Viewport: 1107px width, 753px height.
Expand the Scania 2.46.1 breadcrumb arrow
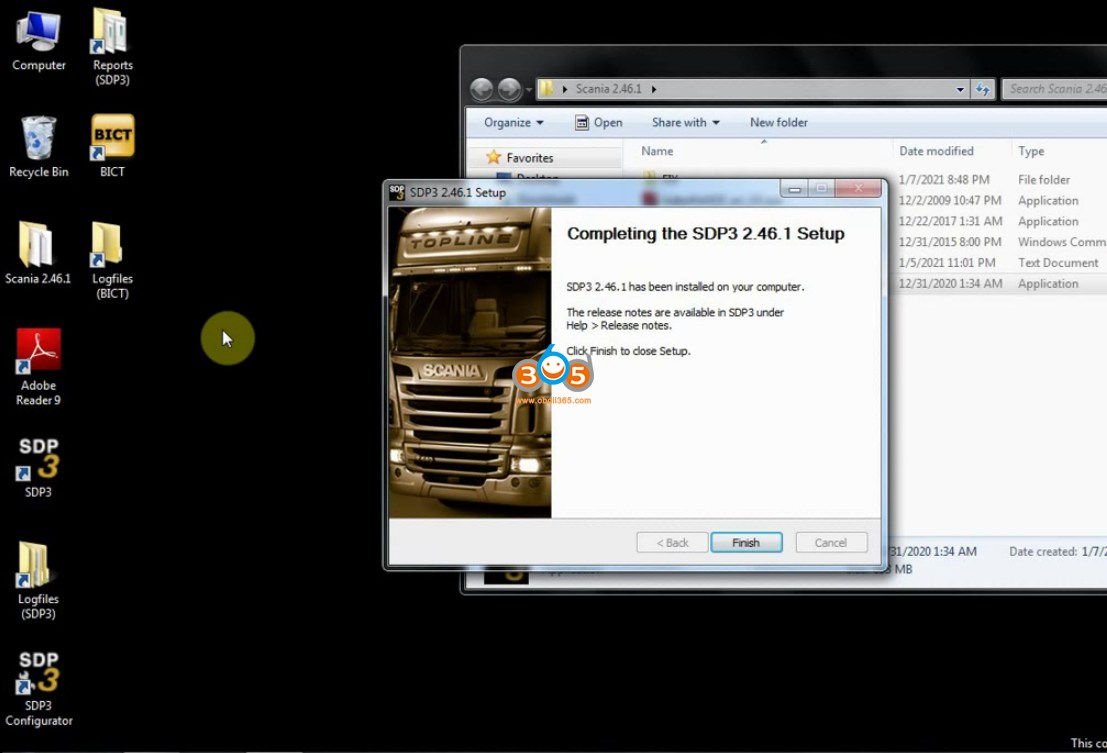[654, 89]
